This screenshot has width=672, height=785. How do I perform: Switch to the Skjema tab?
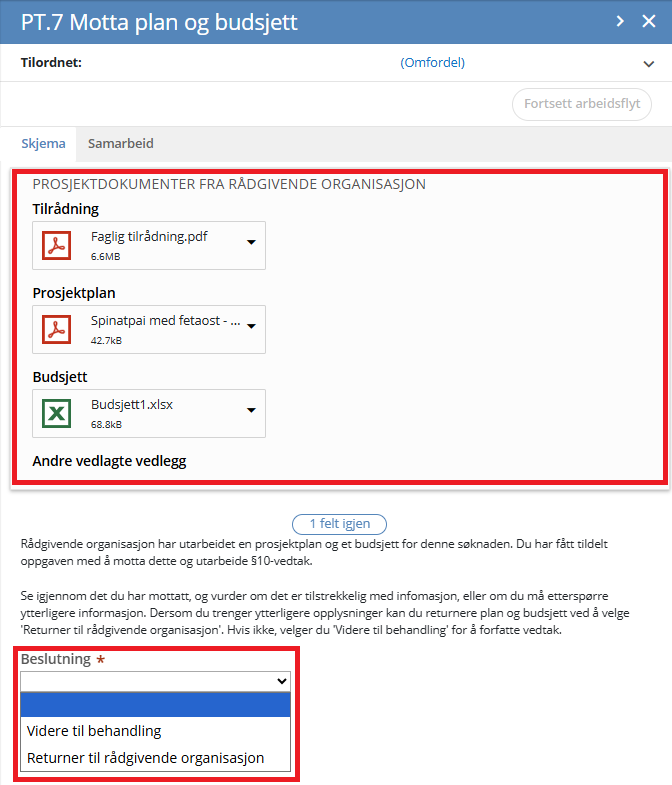coord(43,144)
